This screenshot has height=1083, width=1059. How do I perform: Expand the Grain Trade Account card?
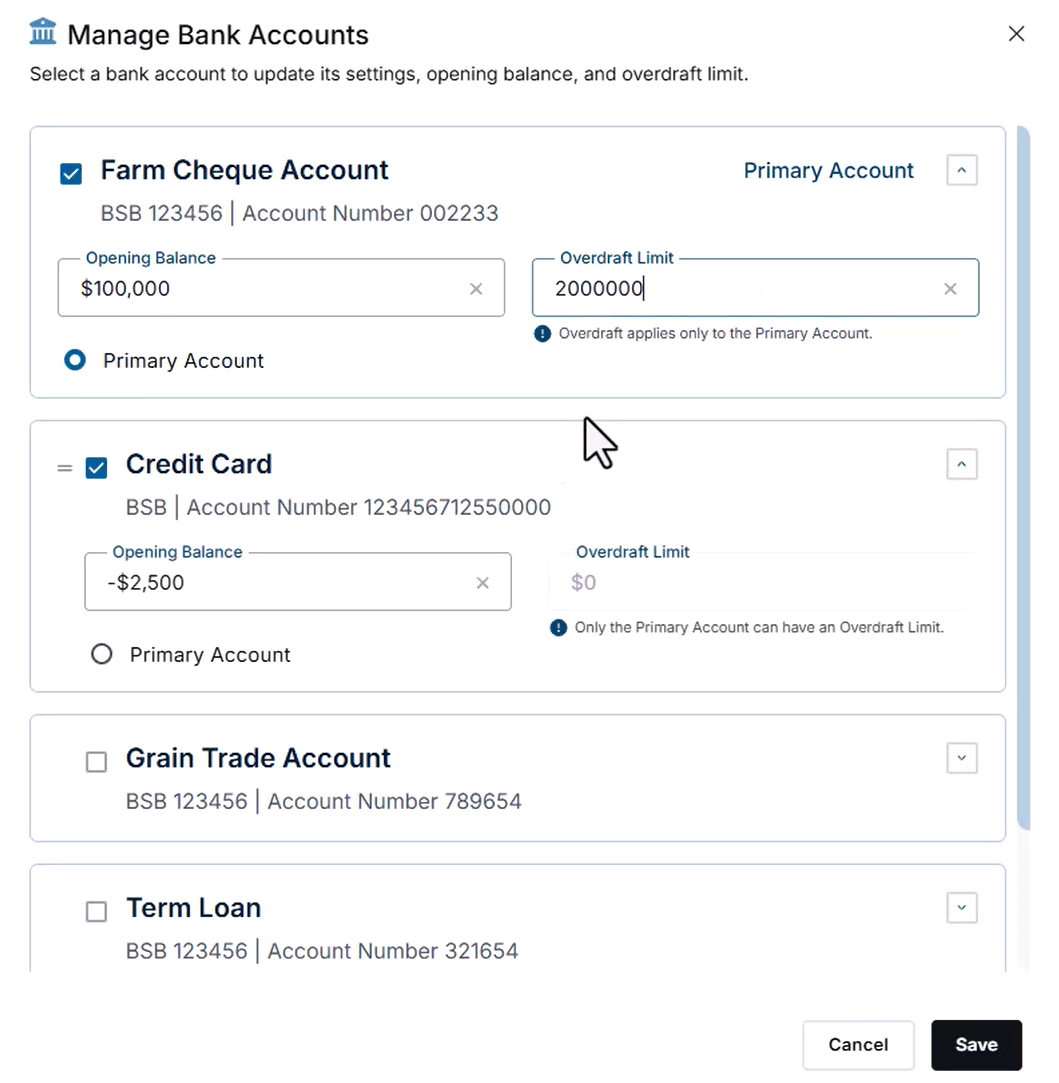point(962,758)
